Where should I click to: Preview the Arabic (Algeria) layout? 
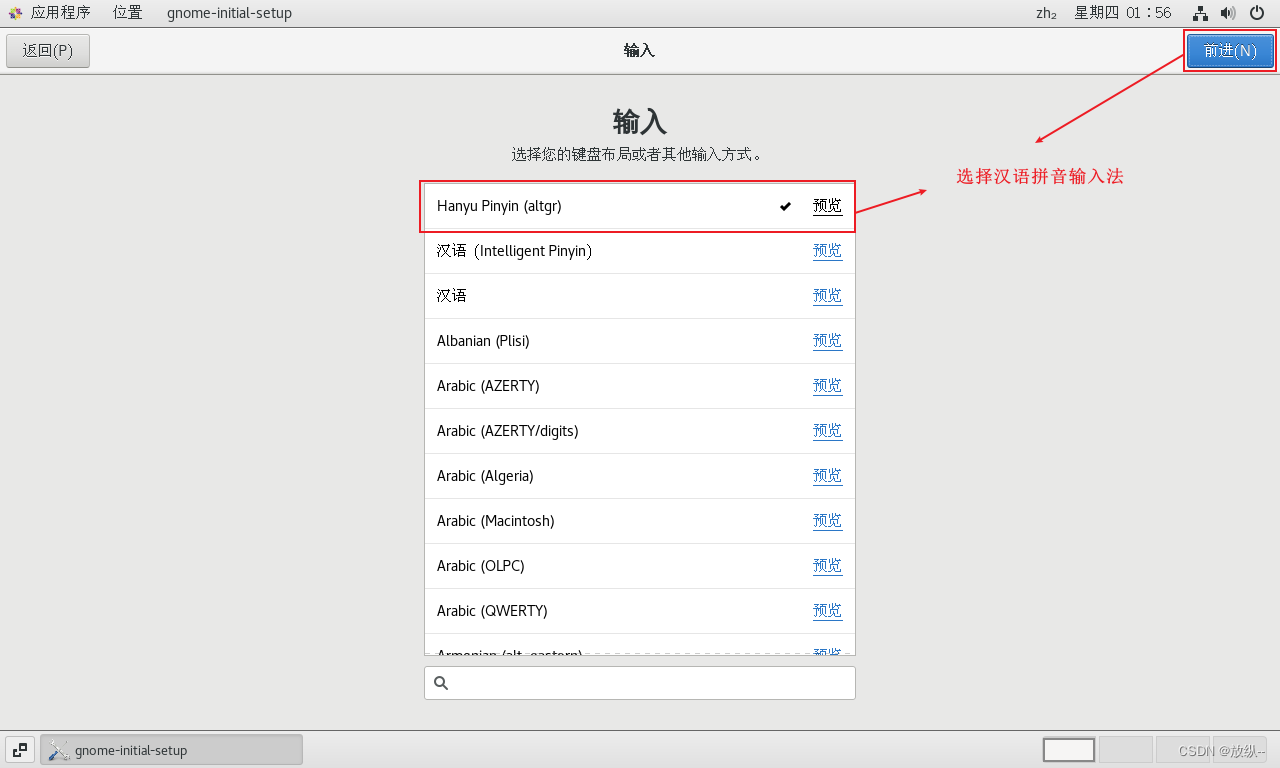point(827,476)
